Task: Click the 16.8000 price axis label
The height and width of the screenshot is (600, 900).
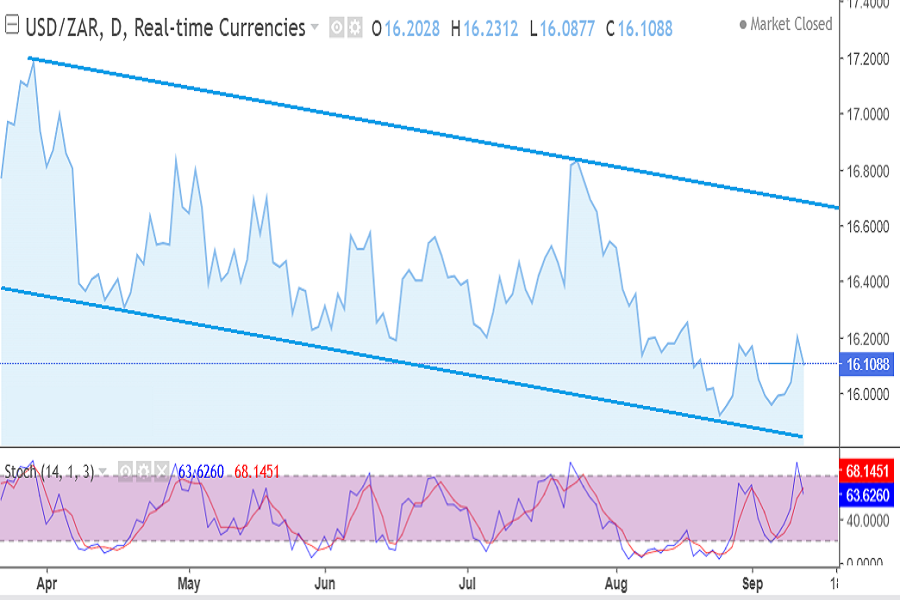Action: click(x=868, y=171)
